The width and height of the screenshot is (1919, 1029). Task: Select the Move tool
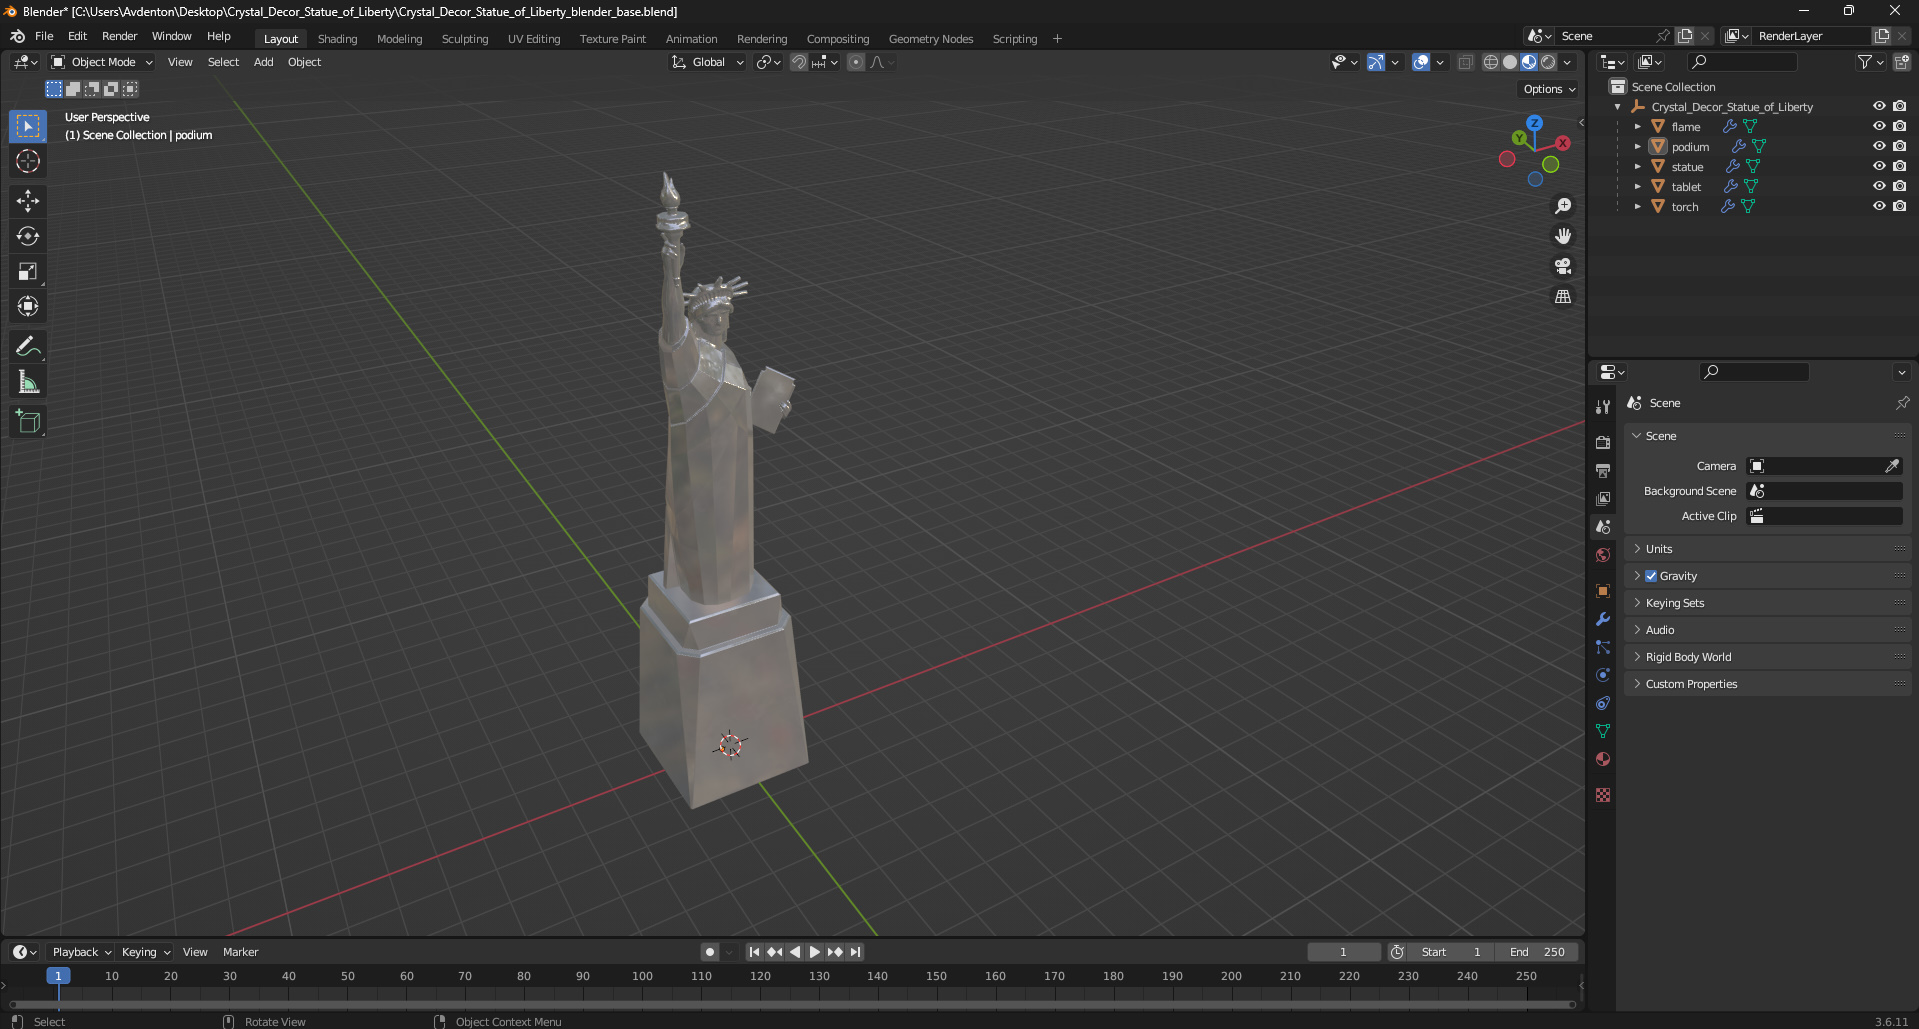click(28, 201)
